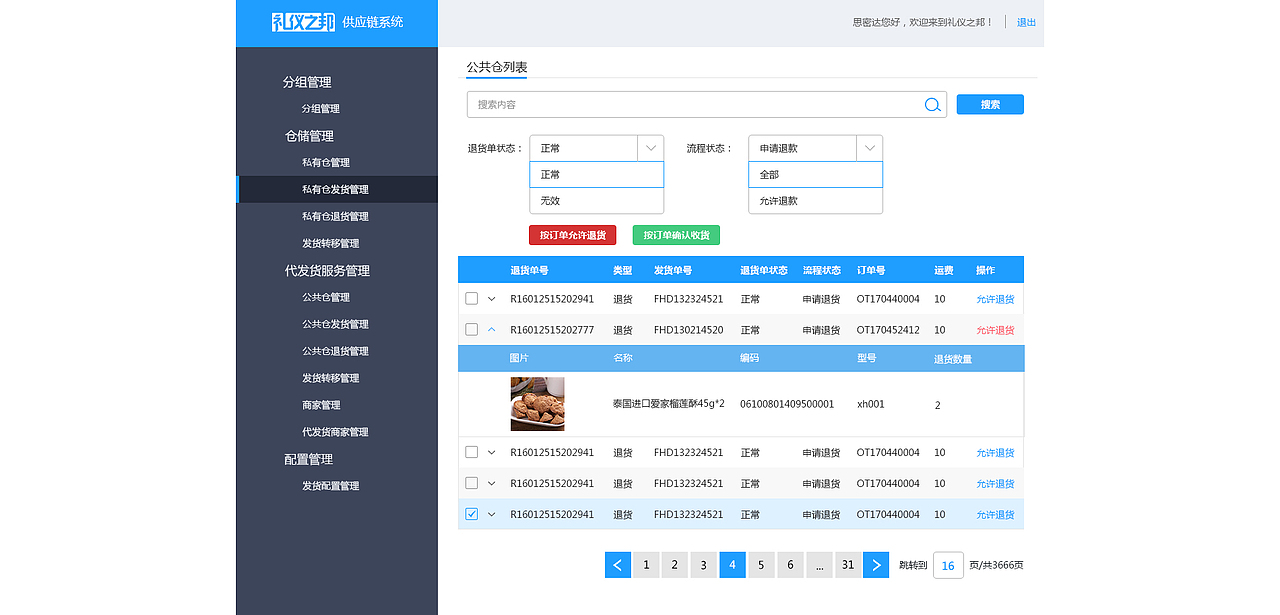Click the red 允许退货 link in row R16012515202777
Screen dimensions: 1280x615
(995, 330)
